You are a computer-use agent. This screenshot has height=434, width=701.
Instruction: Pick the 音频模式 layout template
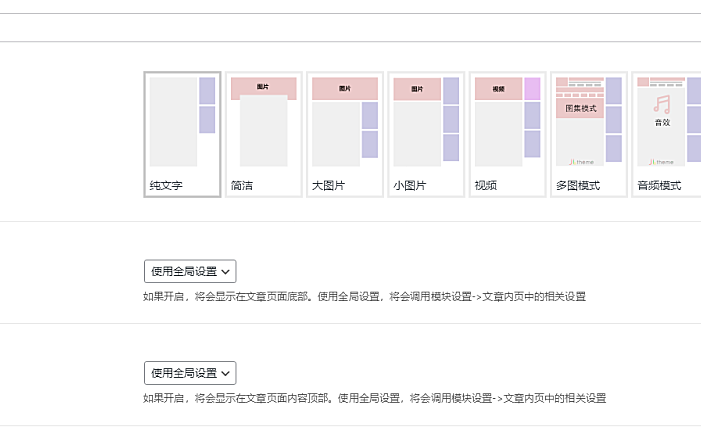(667, 135)
